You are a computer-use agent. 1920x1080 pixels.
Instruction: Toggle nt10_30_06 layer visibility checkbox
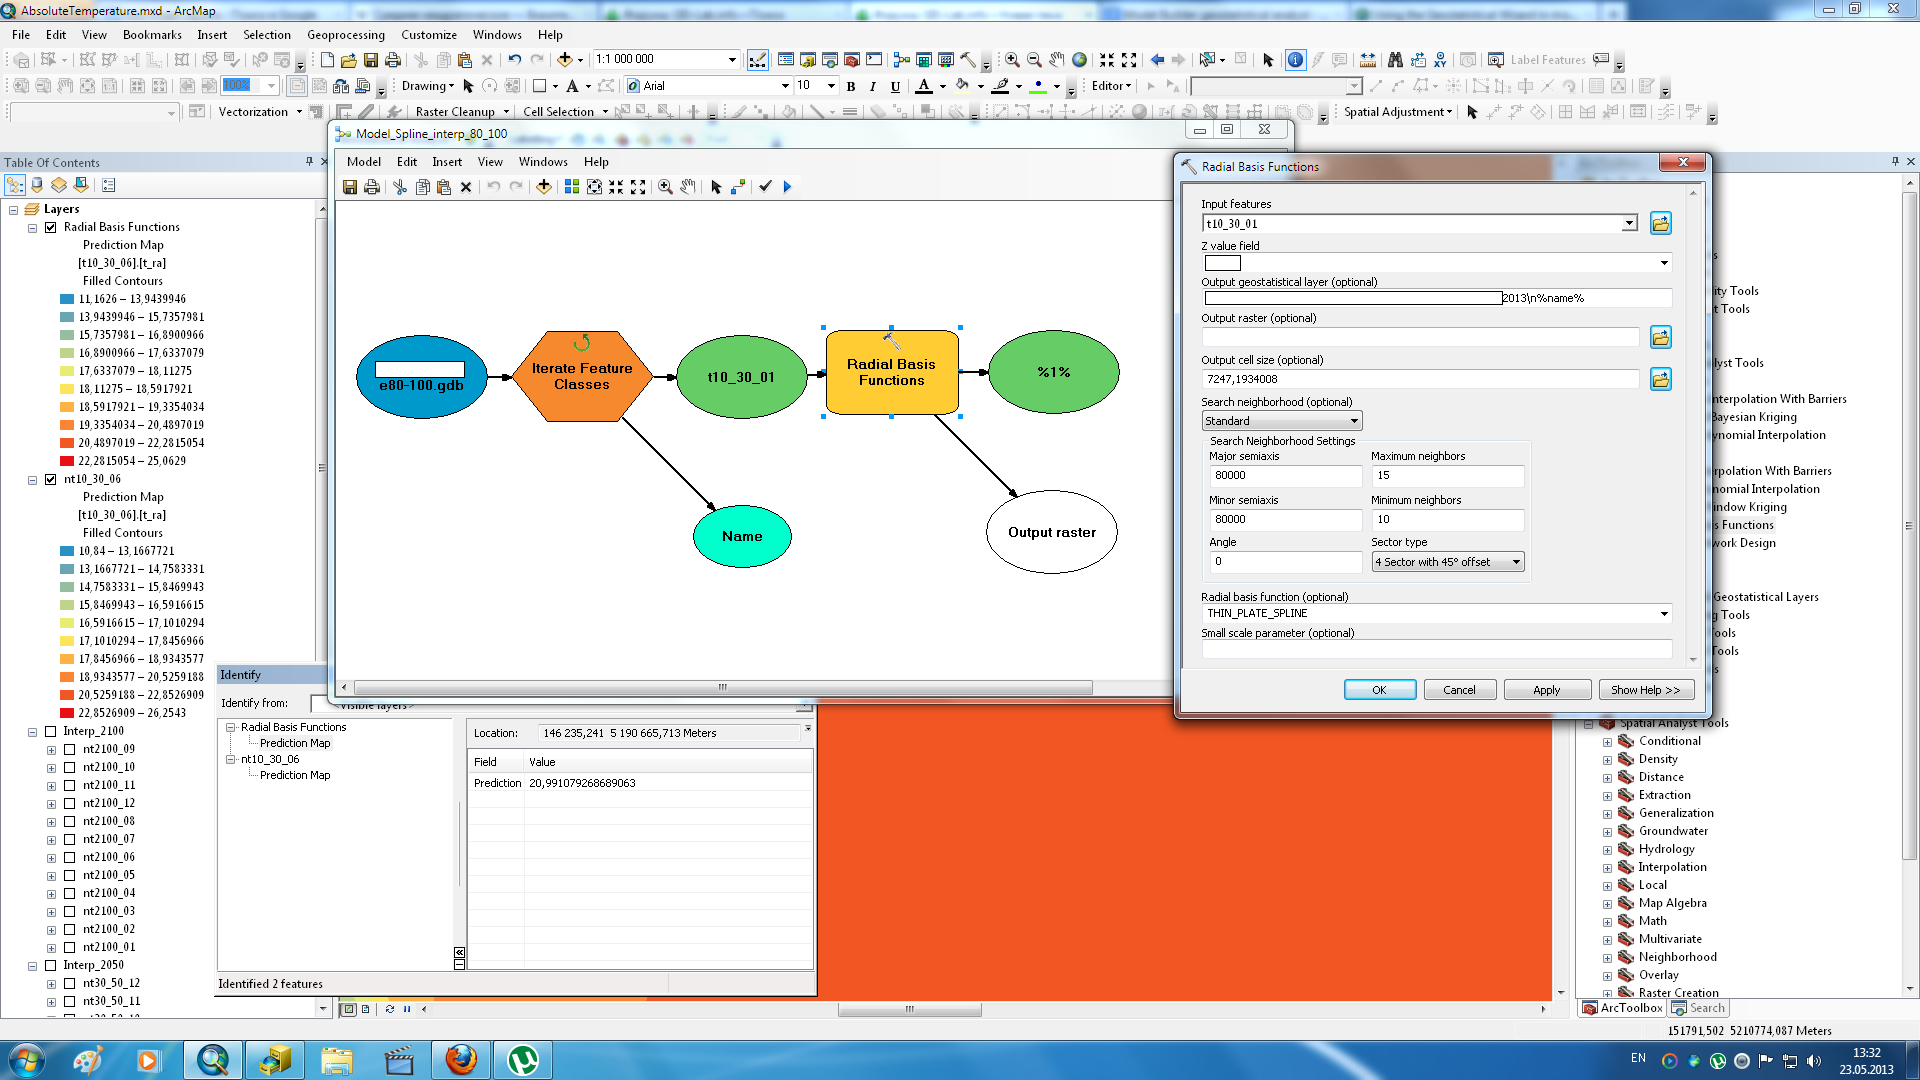click(51, 479)
